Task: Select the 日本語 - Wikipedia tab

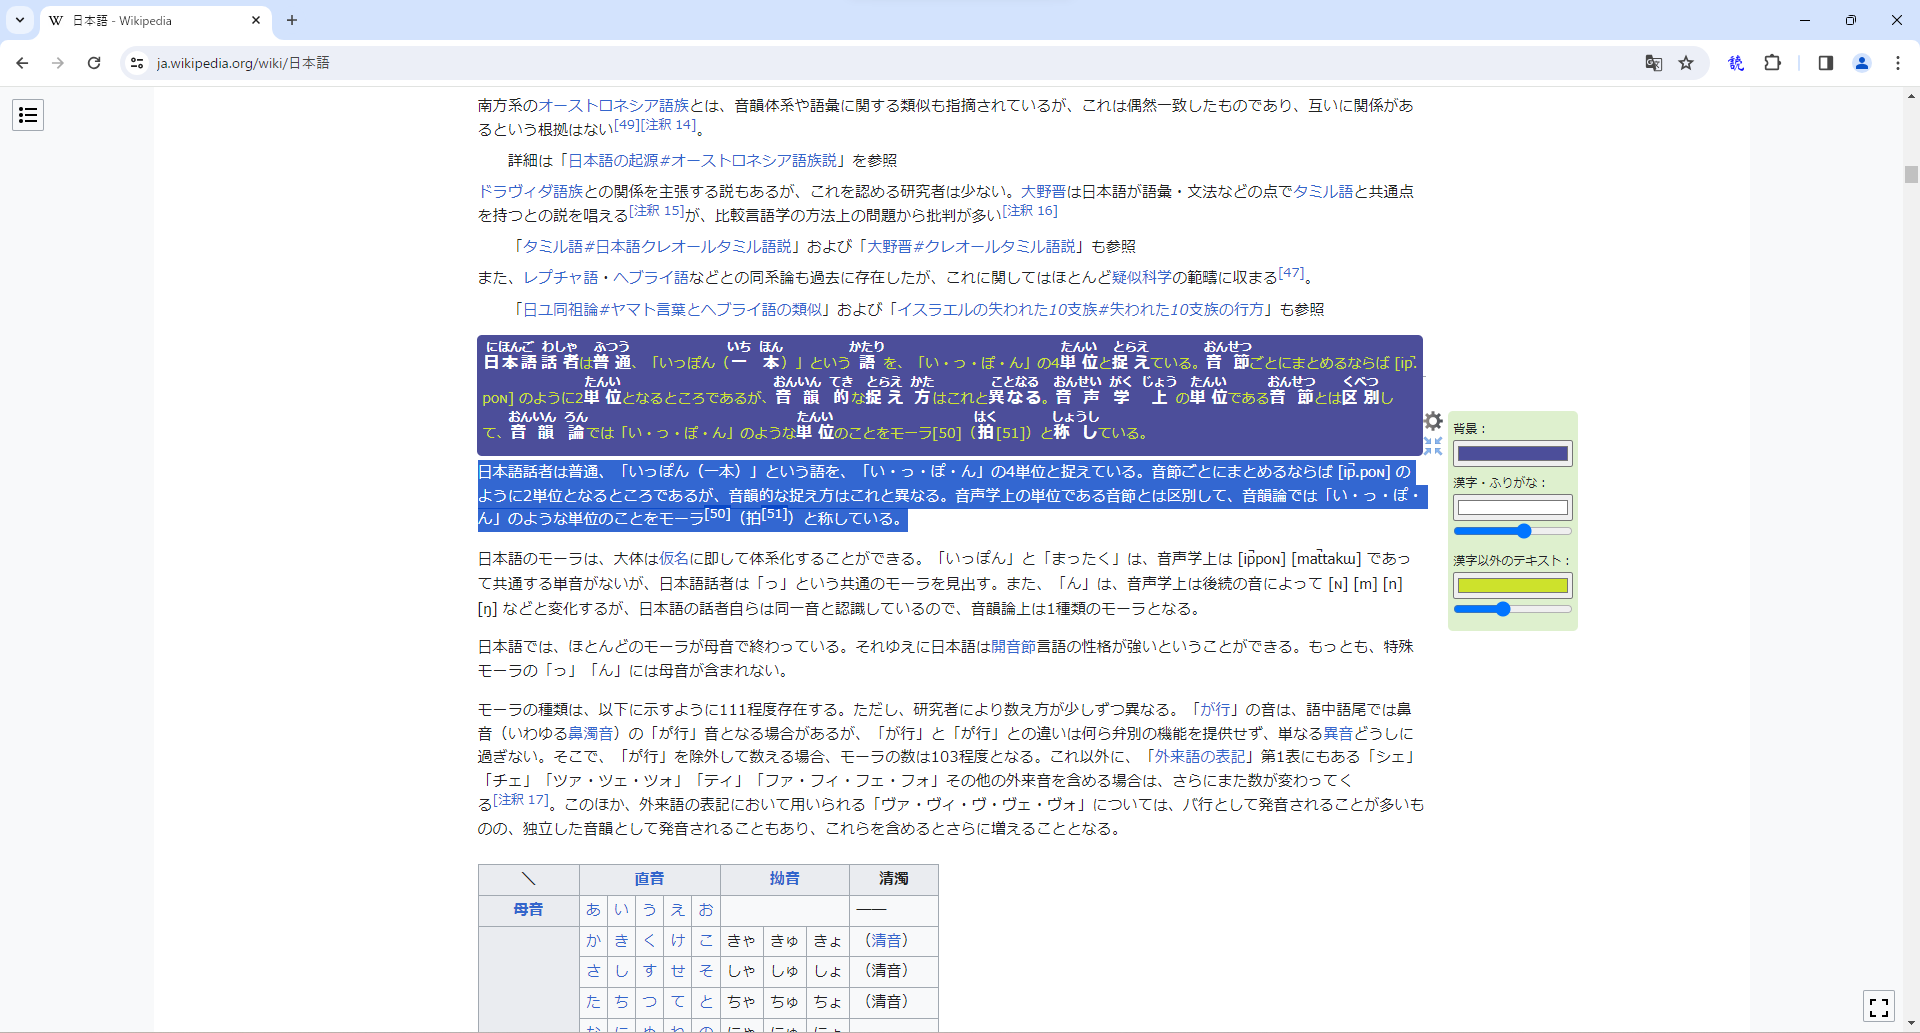Action: (x=150, y=20)
